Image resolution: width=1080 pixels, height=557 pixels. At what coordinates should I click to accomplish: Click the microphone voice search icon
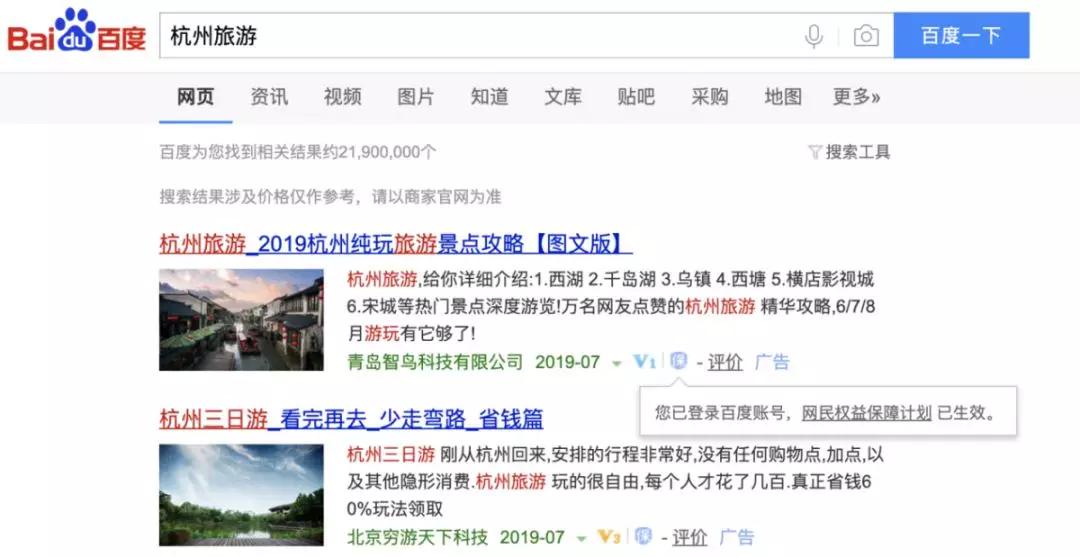814,36
